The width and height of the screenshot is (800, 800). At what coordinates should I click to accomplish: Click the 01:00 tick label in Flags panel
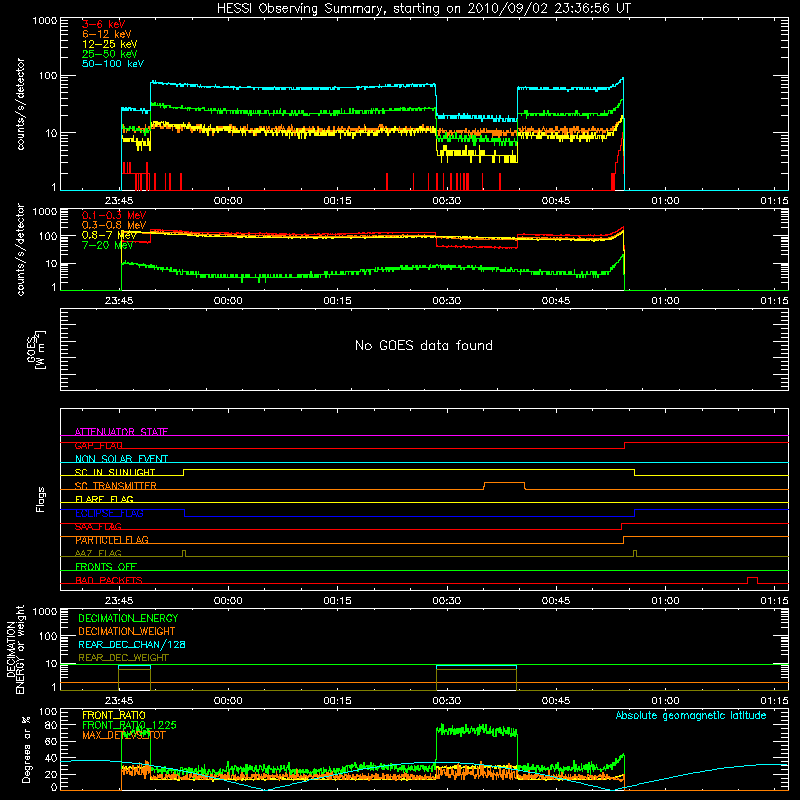pos(665,601)
